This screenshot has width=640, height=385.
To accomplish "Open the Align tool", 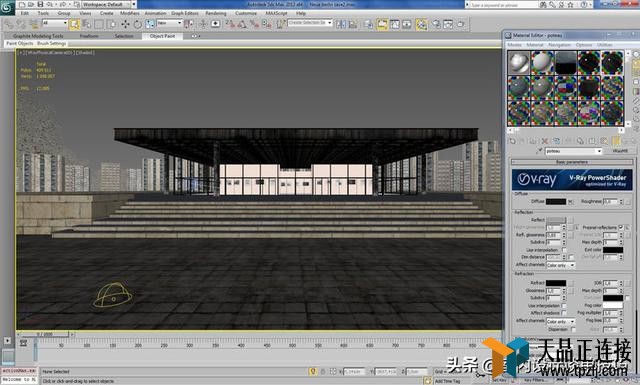I will pos(353,24).
